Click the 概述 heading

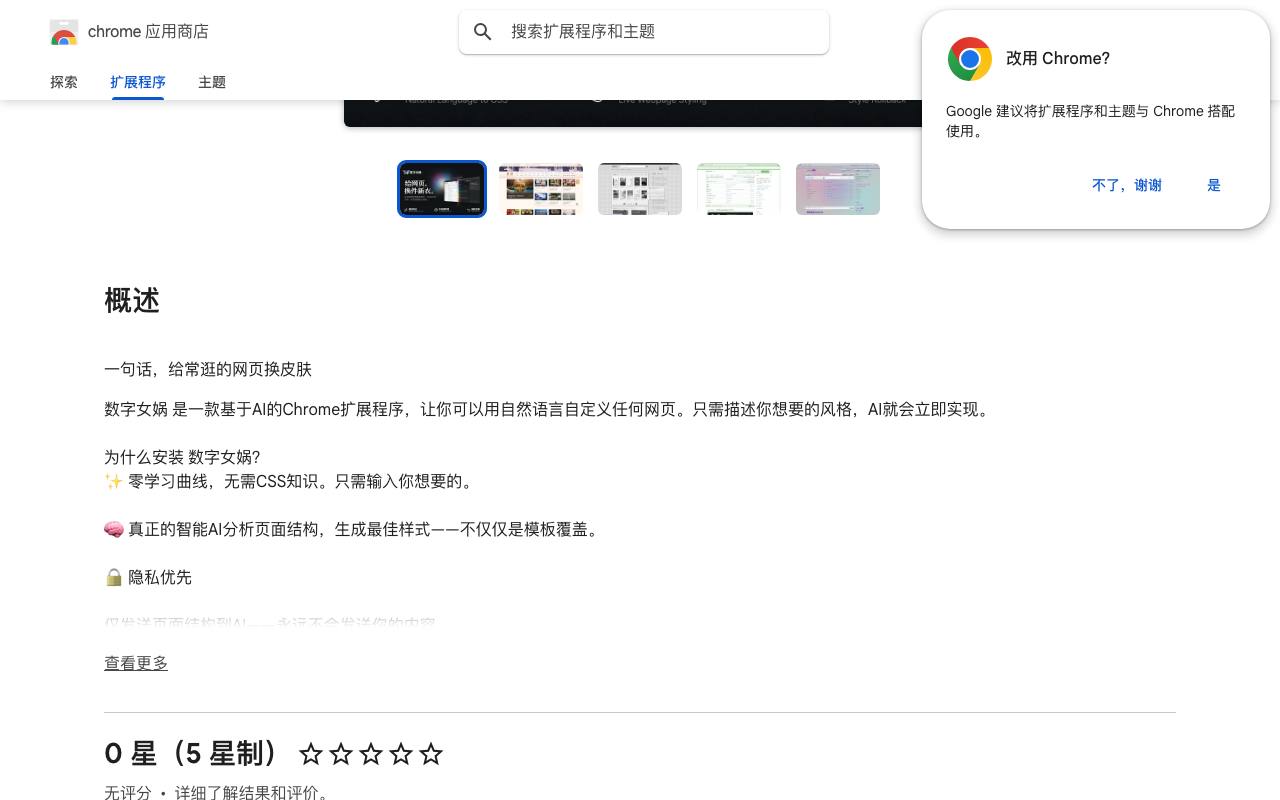(132, 301)
